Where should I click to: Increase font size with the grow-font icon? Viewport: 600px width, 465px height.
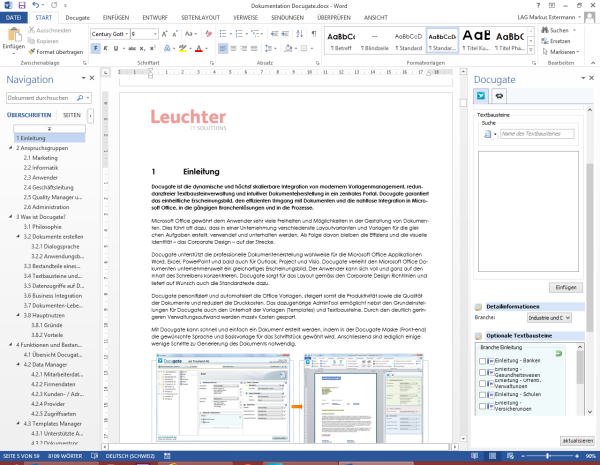[165, 34]
